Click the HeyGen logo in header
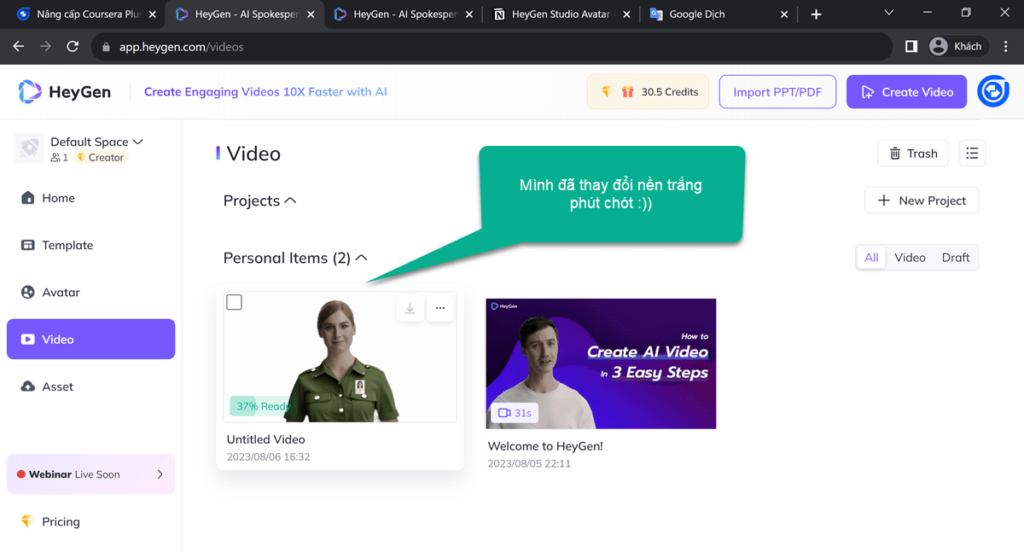This screenshot has width=1024, height=552. pyautogui.click(x=65, y=92)
